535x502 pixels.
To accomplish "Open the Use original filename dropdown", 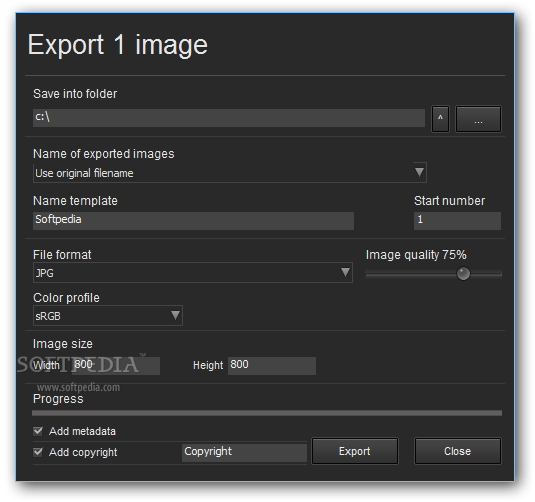I will tap(230, 173).
